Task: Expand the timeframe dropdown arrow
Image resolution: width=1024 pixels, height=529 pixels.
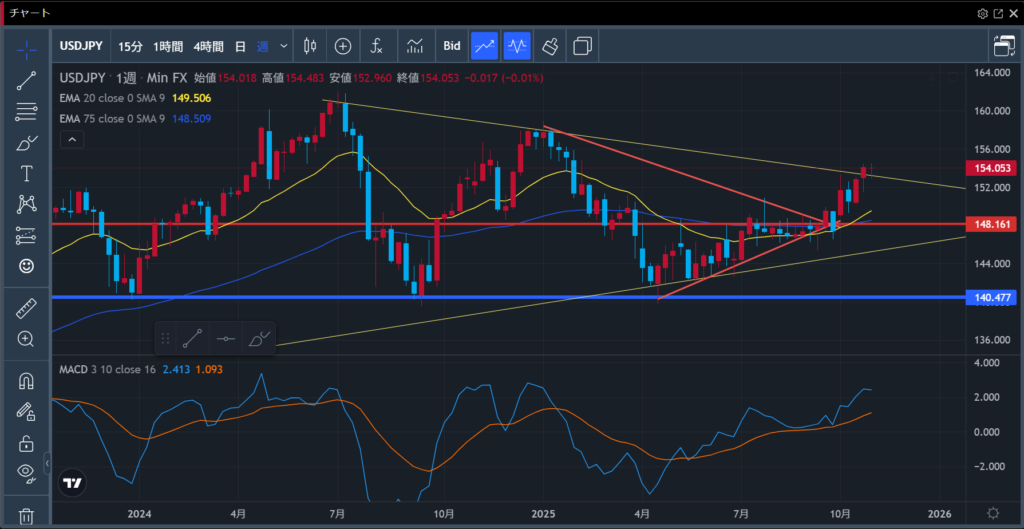Action: 285,46
